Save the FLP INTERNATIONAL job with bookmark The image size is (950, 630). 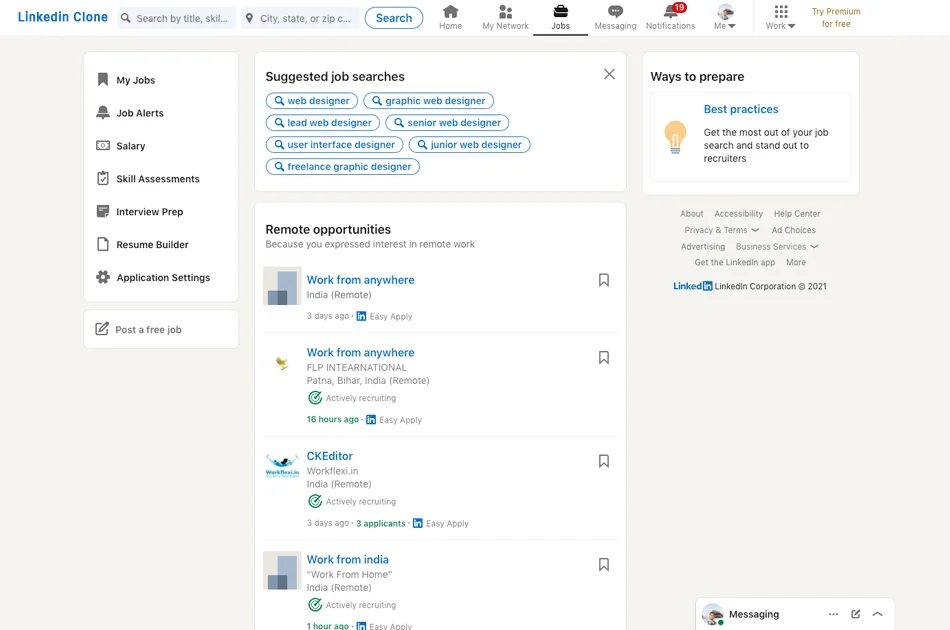click(x=603, y=357)
